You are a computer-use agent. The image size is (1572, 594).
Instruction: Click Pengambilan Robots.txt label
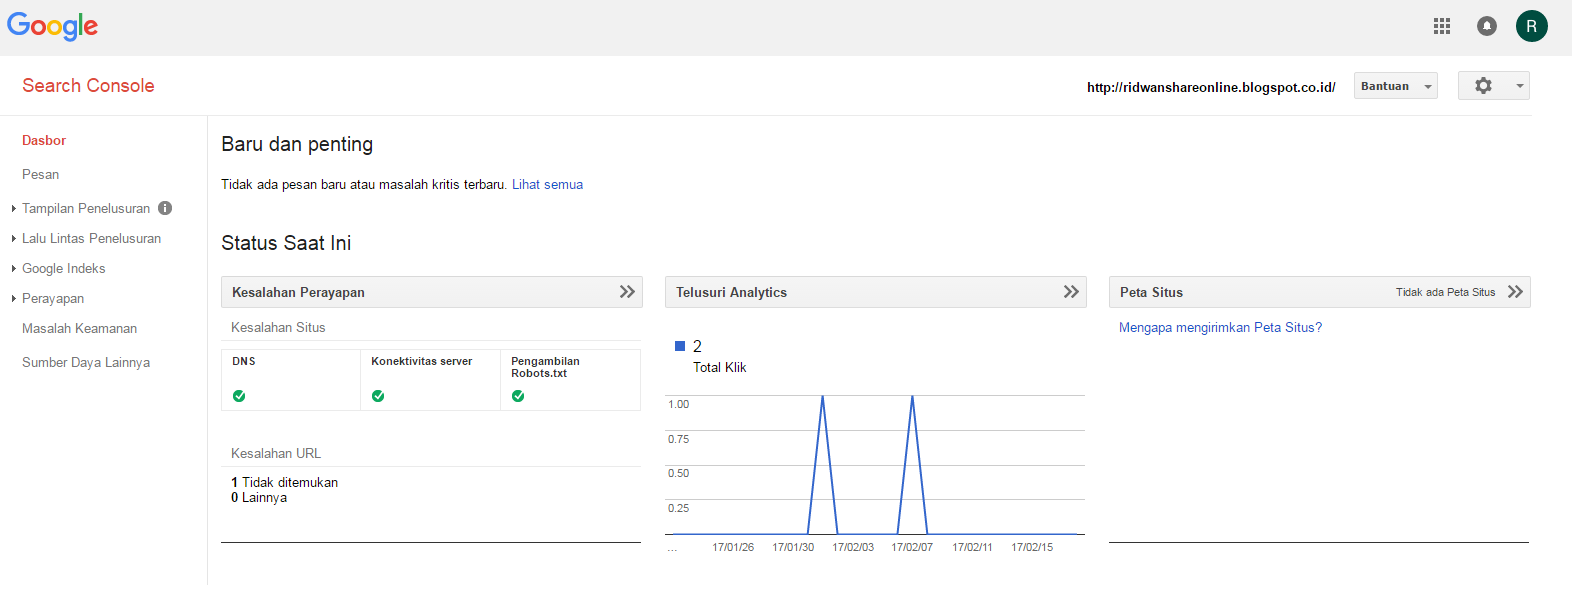pos(545,367)
